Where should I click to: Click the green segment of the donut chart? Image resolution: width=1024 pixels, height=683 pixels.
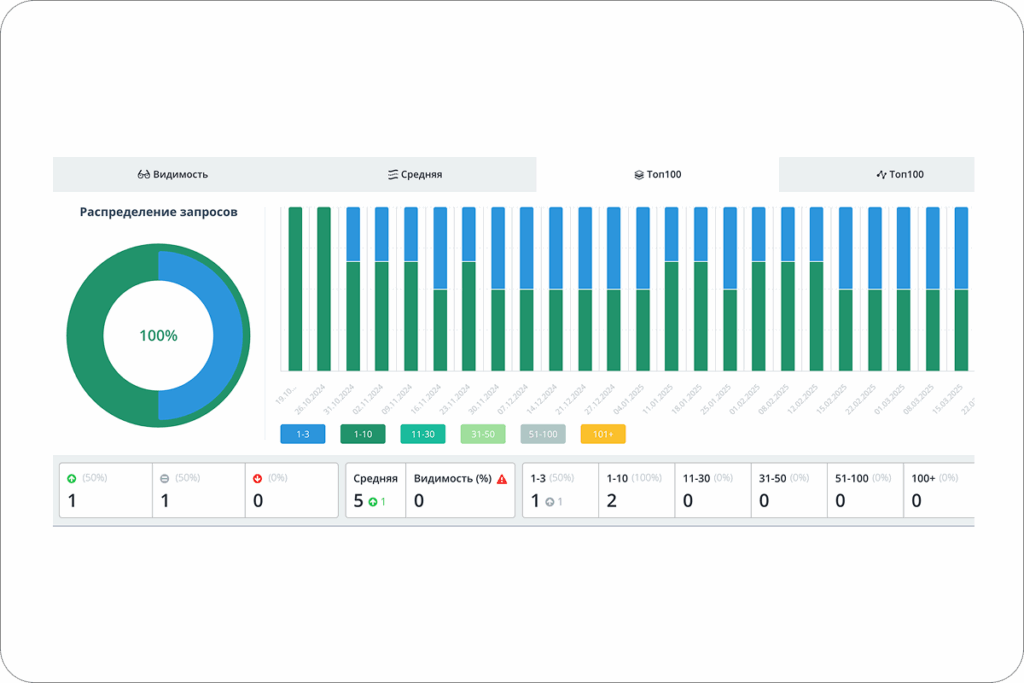85,336
